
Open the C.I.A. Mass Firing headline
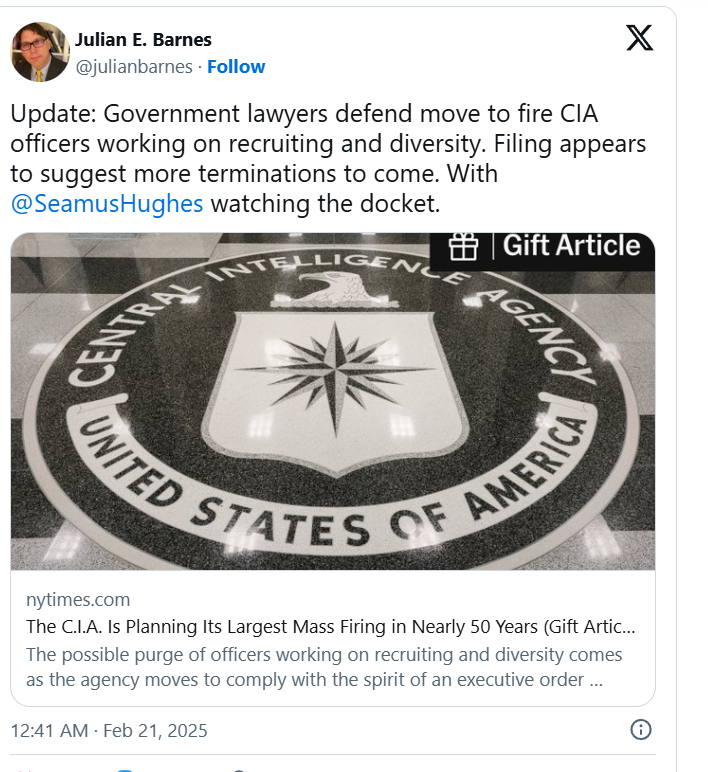330,628
